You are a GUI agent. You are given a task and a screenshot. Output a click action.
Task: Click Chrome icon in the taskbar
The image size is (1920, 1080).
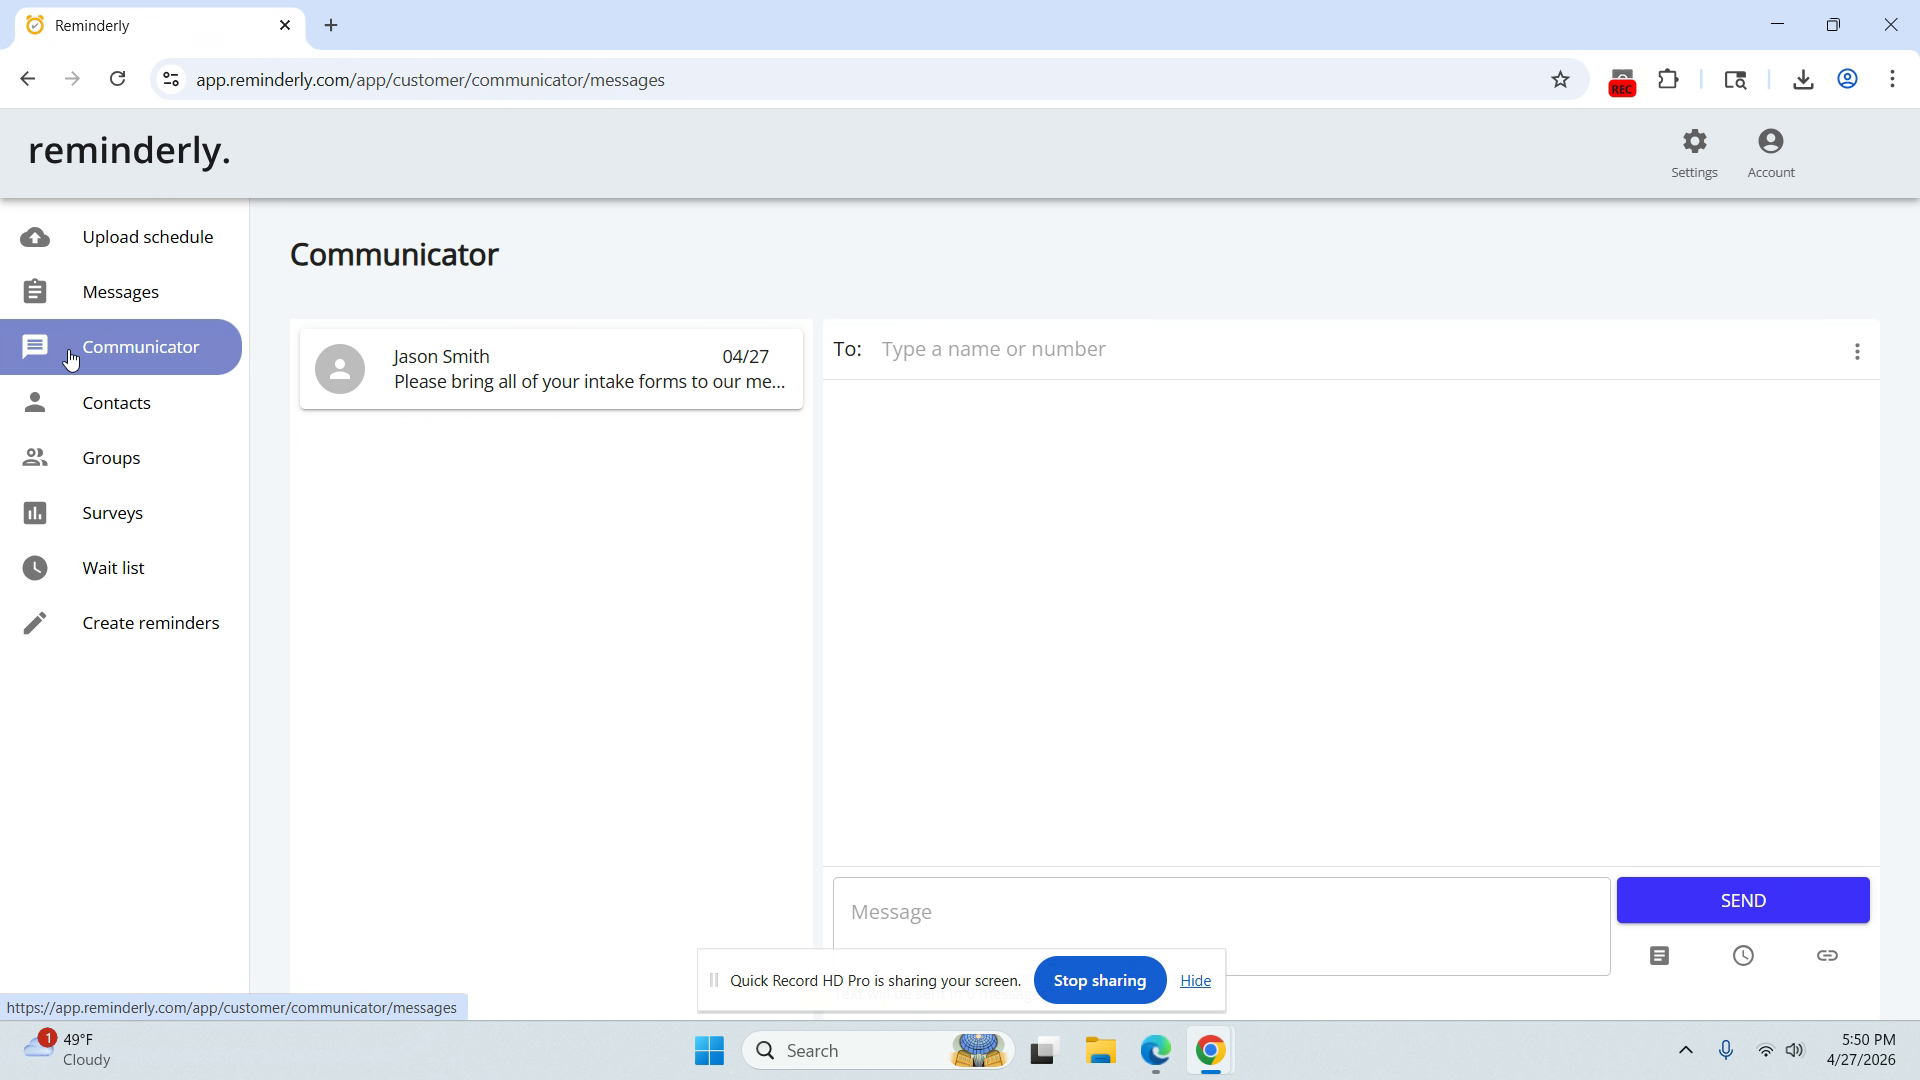pyautogui.click(x=1210, y=1051)
